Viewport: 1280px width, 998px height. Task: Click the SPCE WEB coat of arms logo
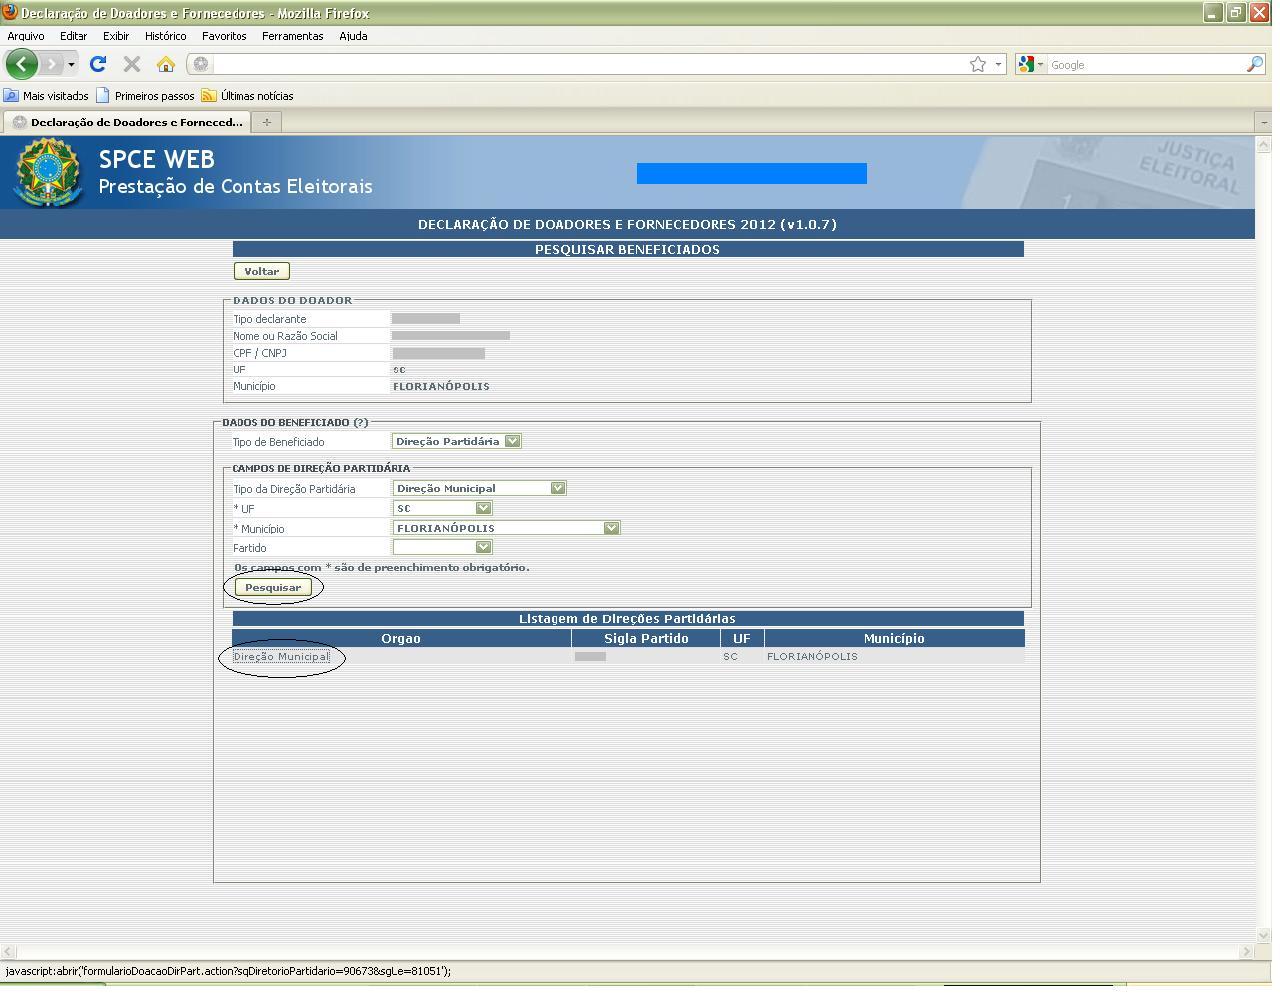click(x=48, y=172)
